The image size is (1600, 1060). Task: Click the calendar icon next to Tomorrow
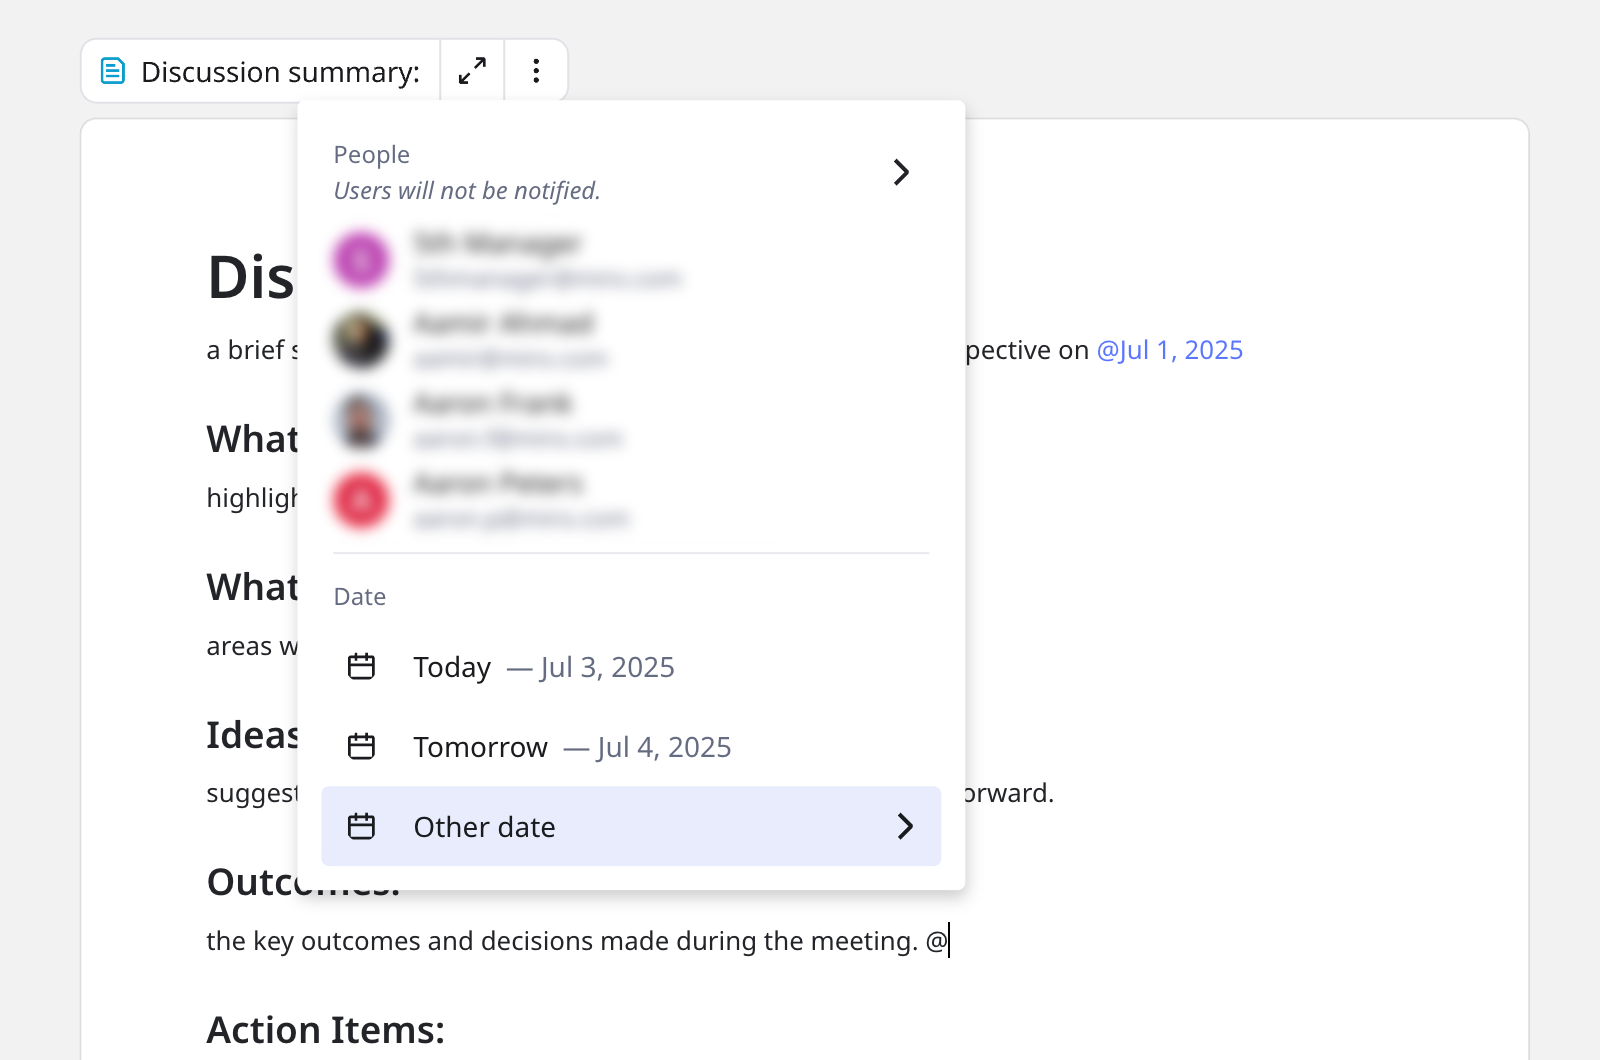(x=361, y=747)
